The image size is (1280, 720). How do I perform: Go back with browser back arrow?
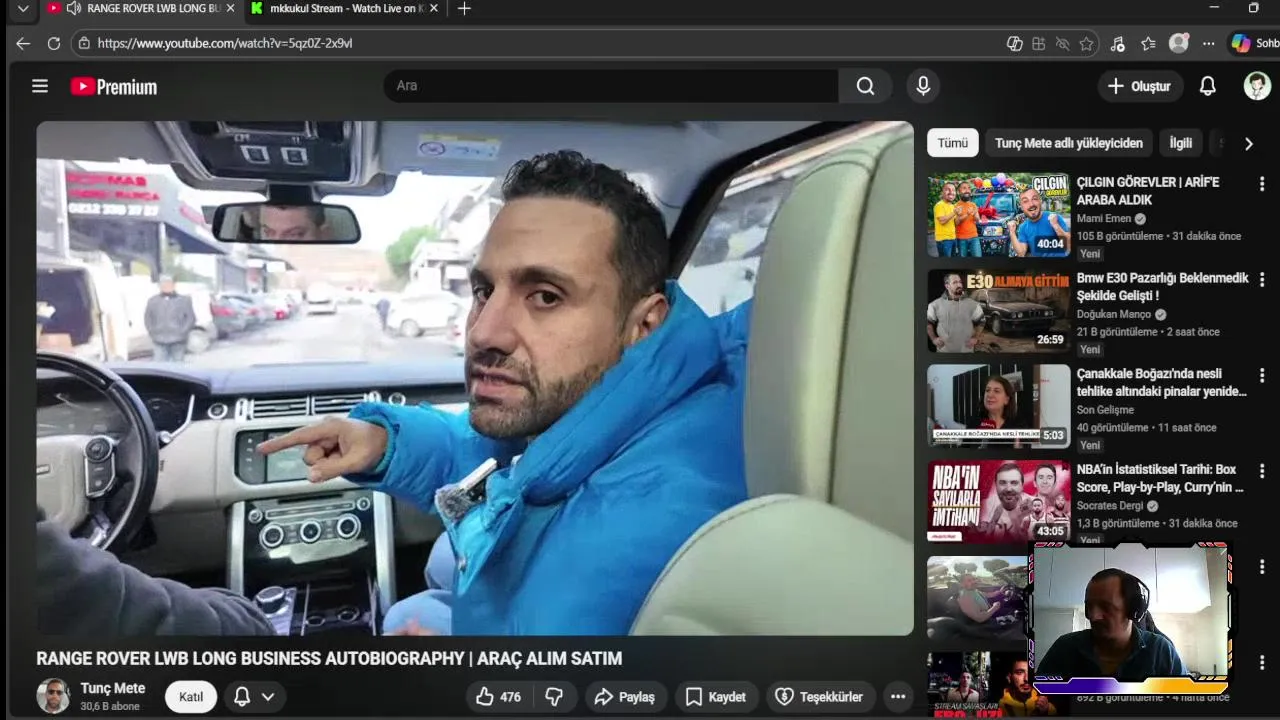tap(23, 43)
